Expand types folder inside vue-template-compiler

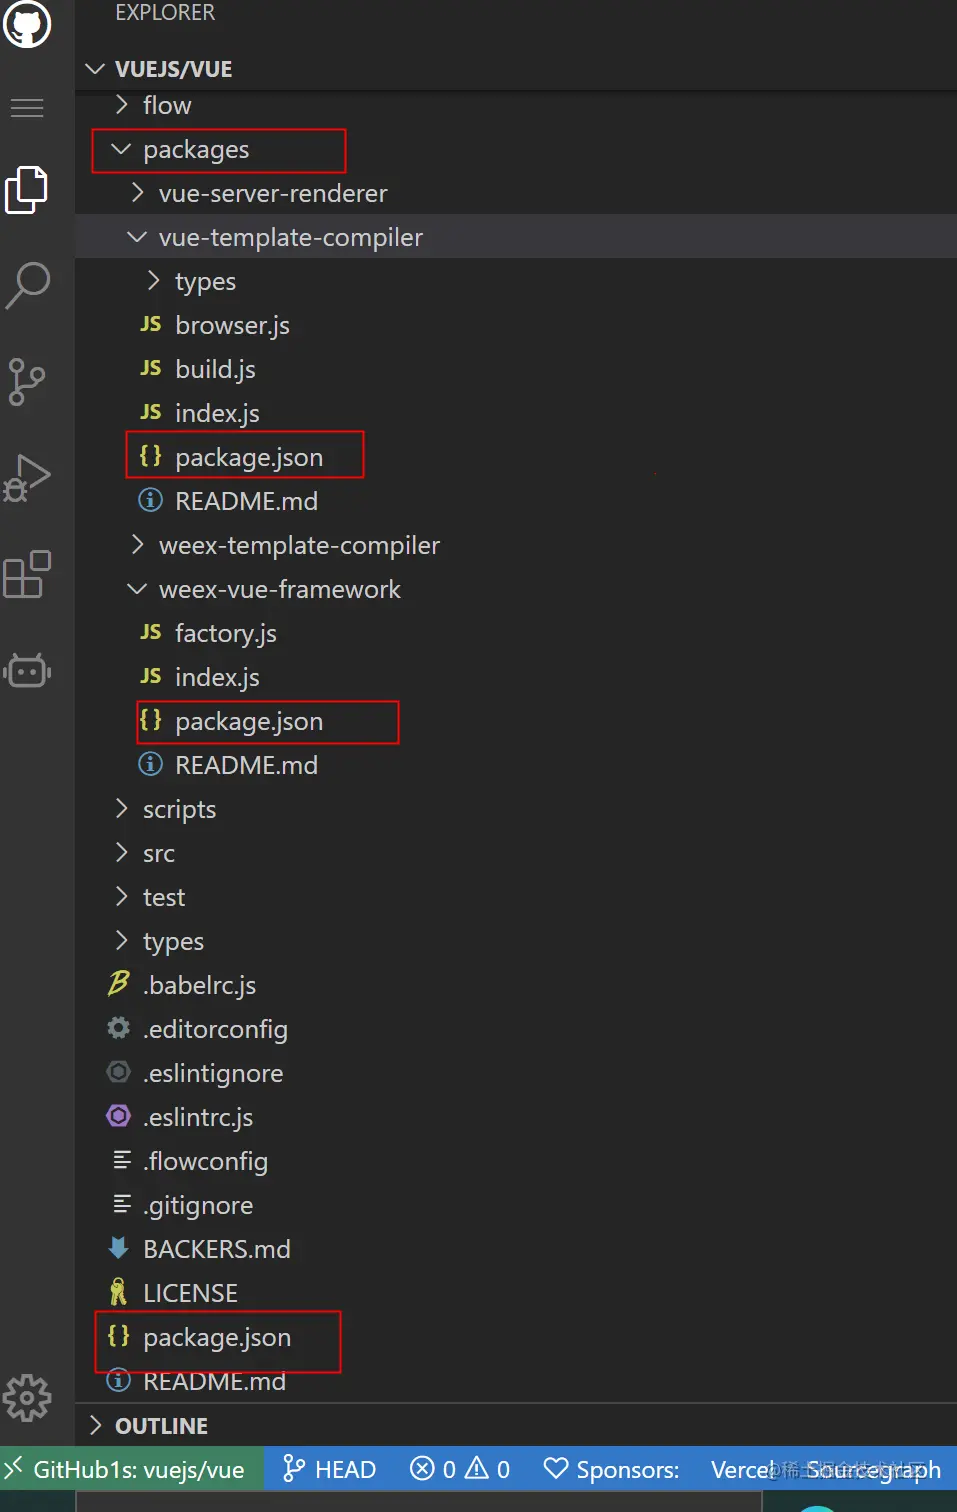(516, 281)
